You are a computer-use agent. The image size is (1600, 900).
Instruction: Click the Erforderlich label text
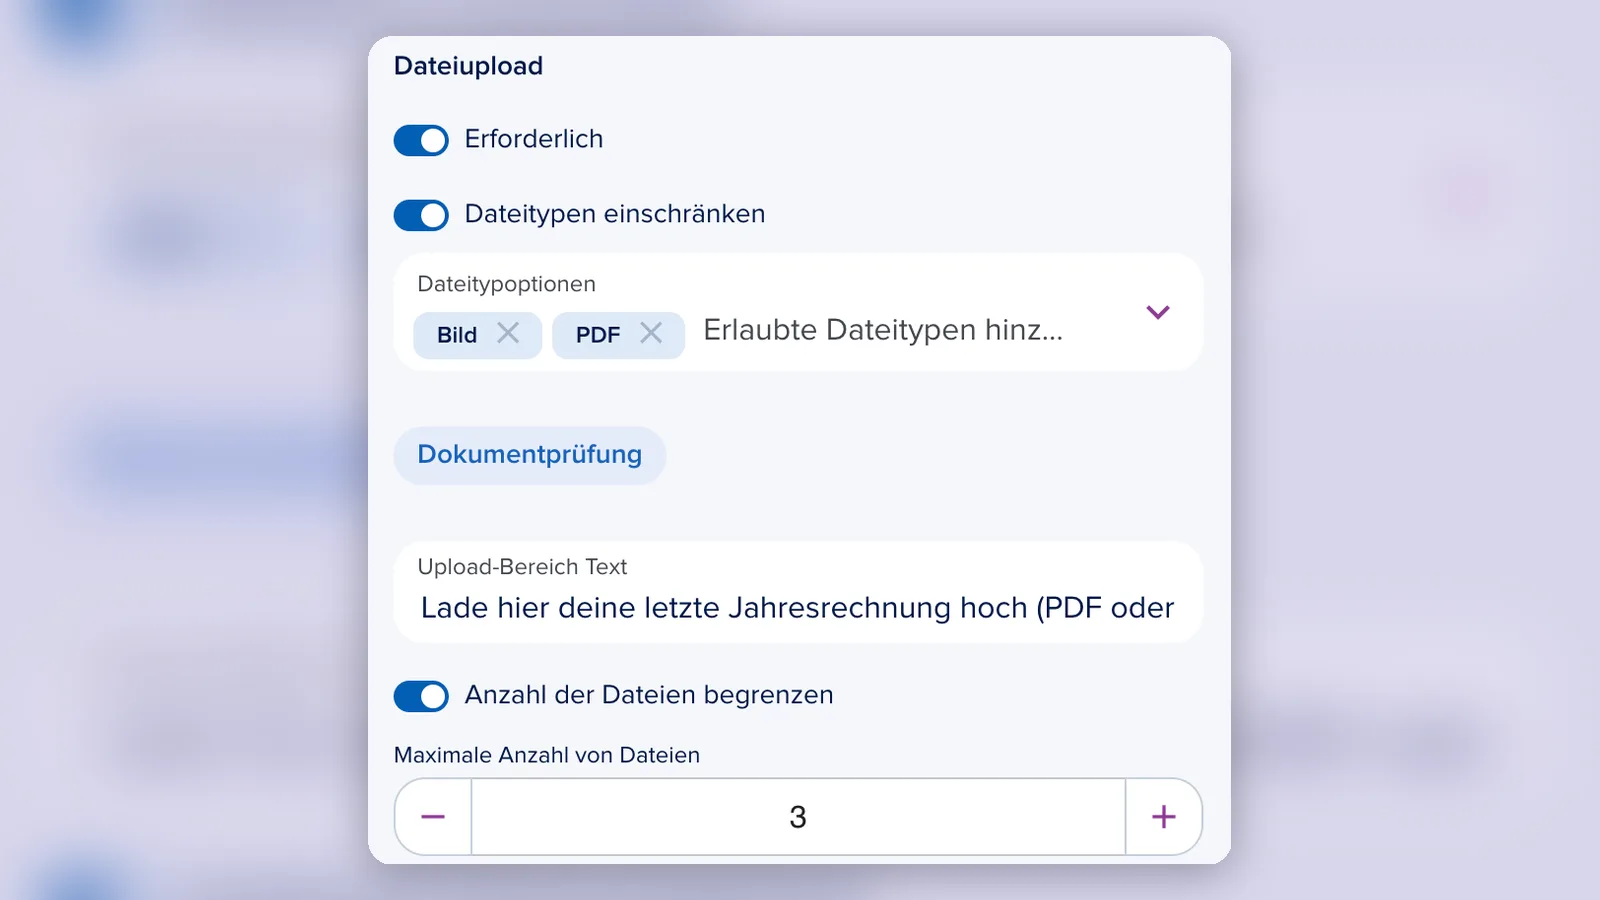click(x=534, y=139)
